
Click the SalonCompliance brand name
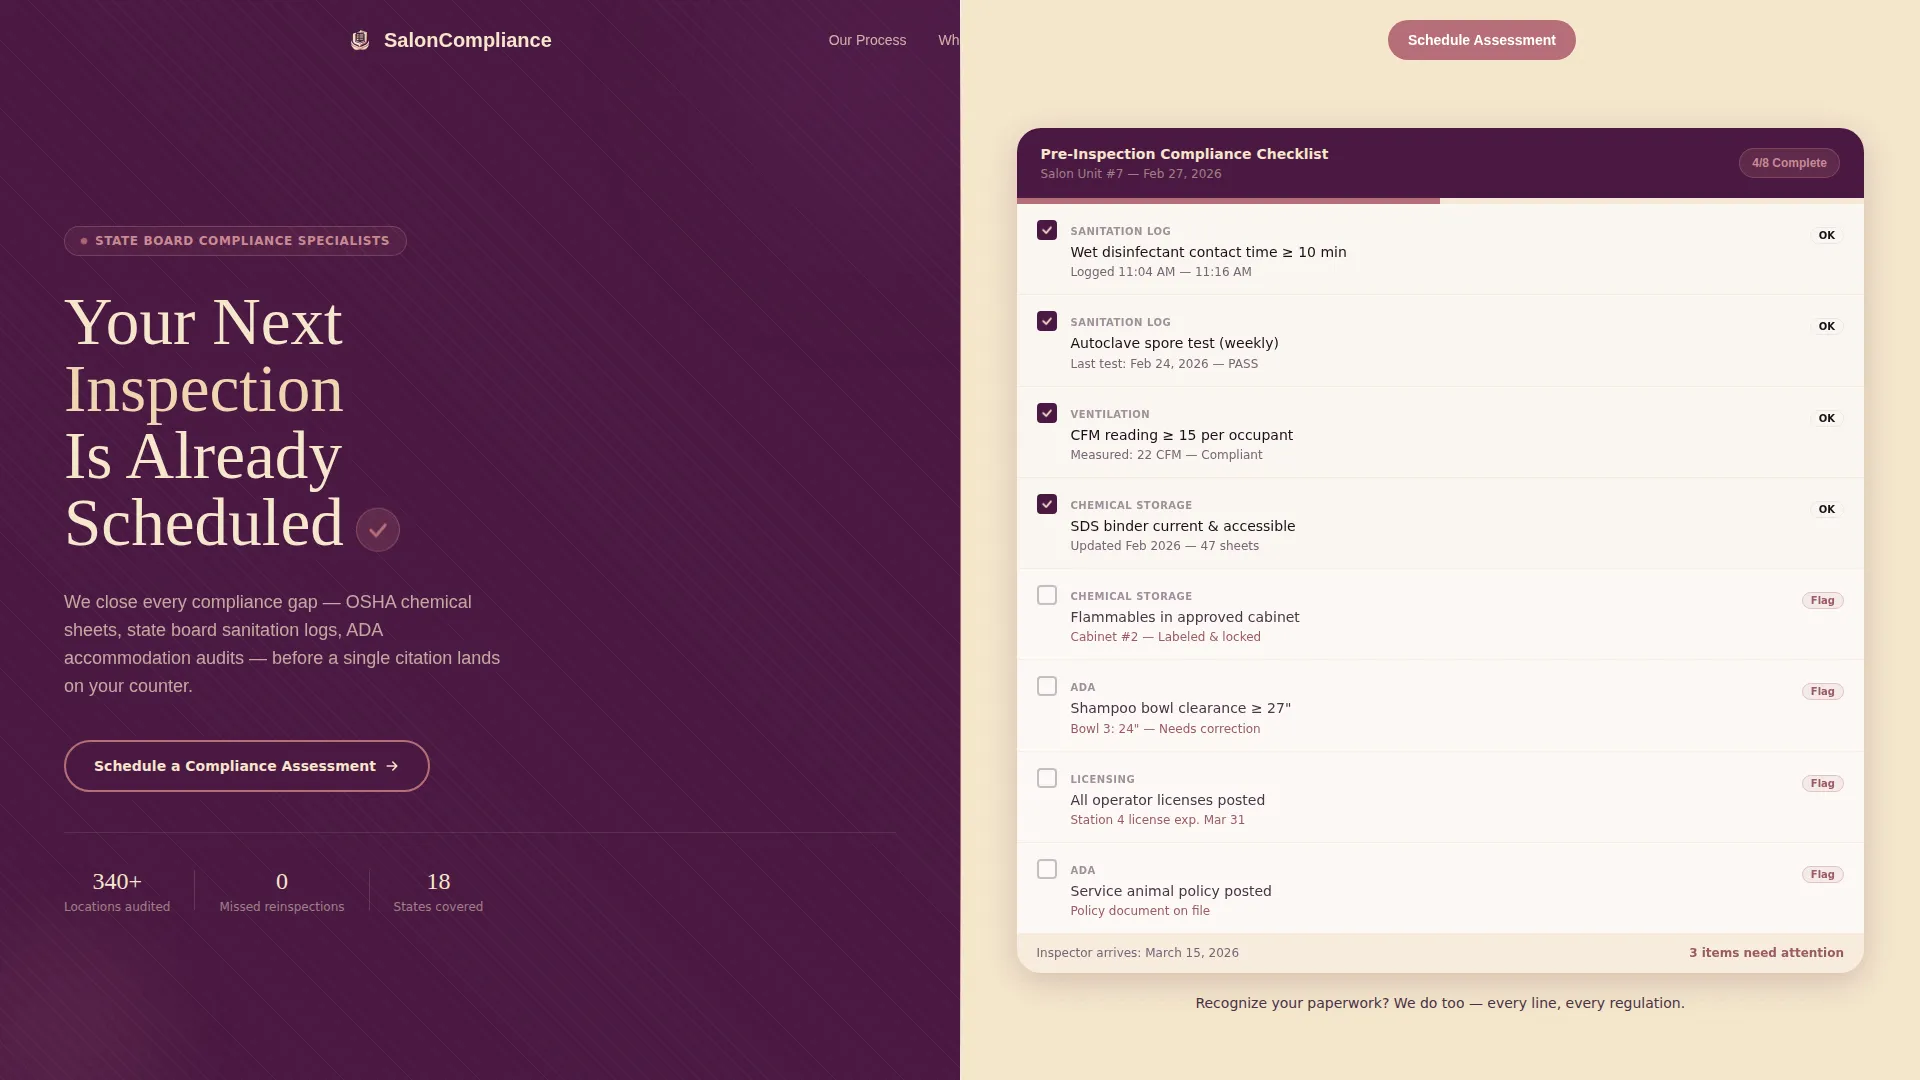coord(467,40)
